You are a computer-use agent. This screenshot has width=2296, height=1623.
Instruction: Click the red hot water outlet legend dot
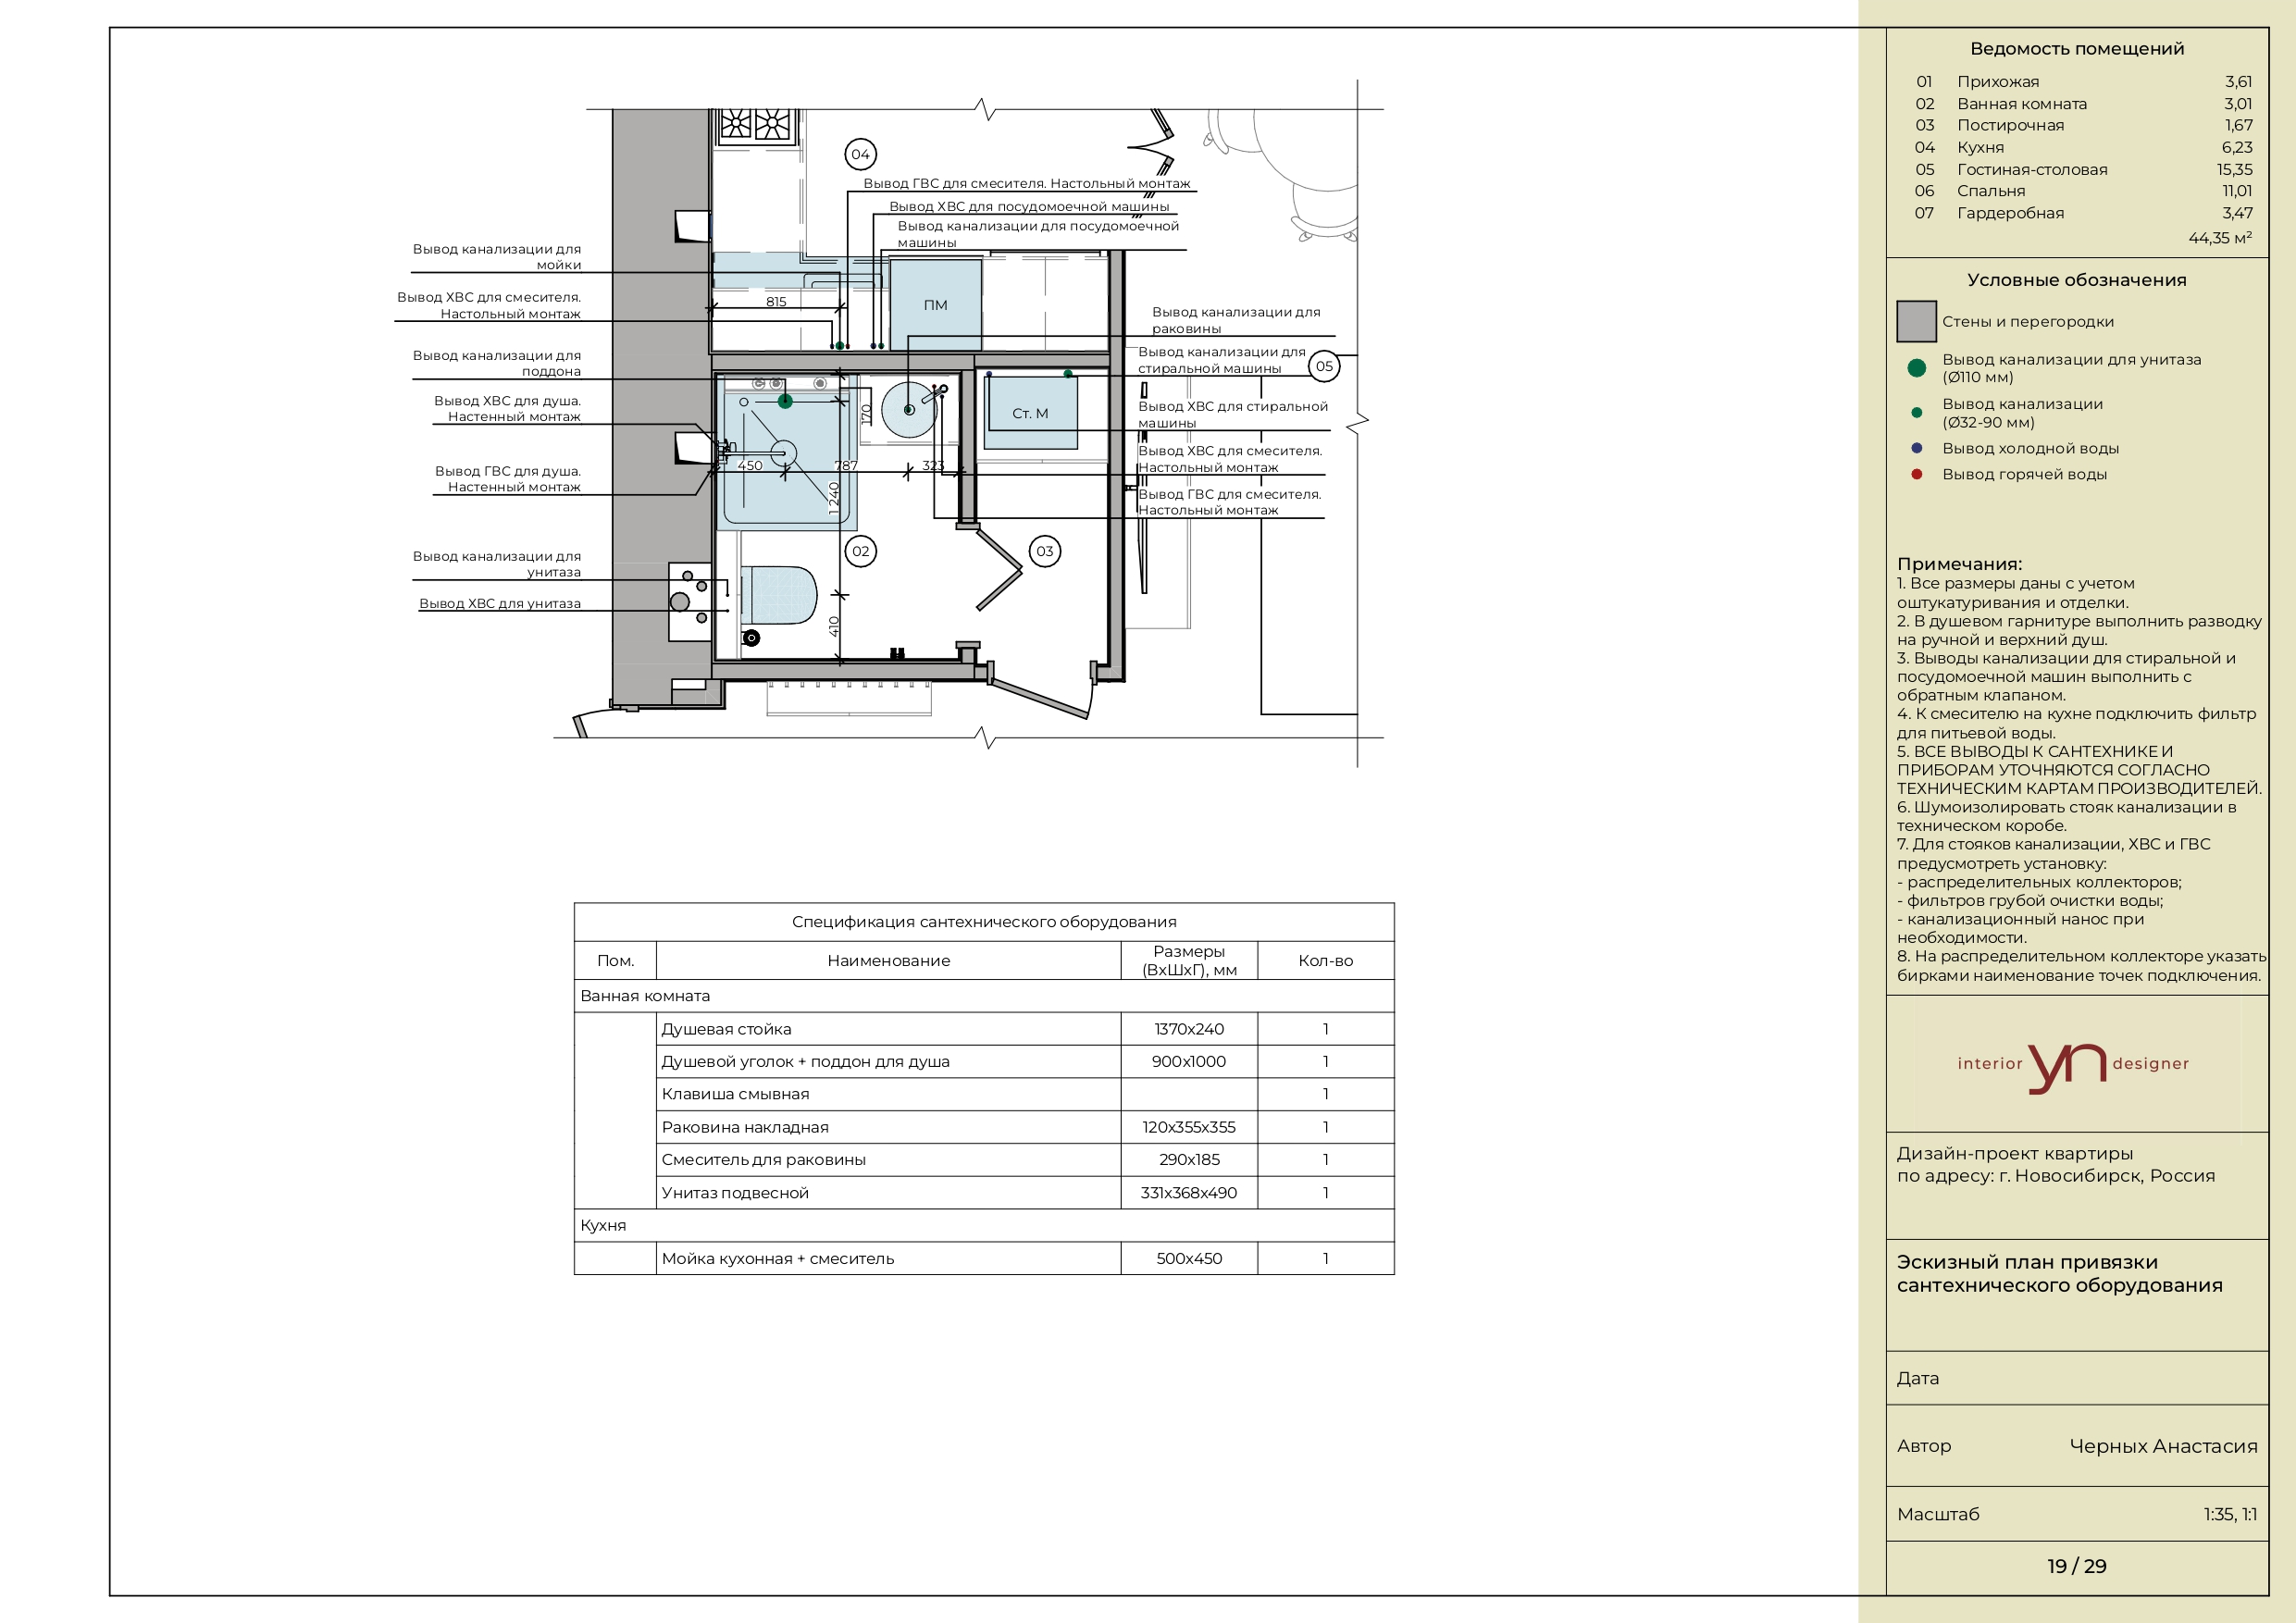1916,474
